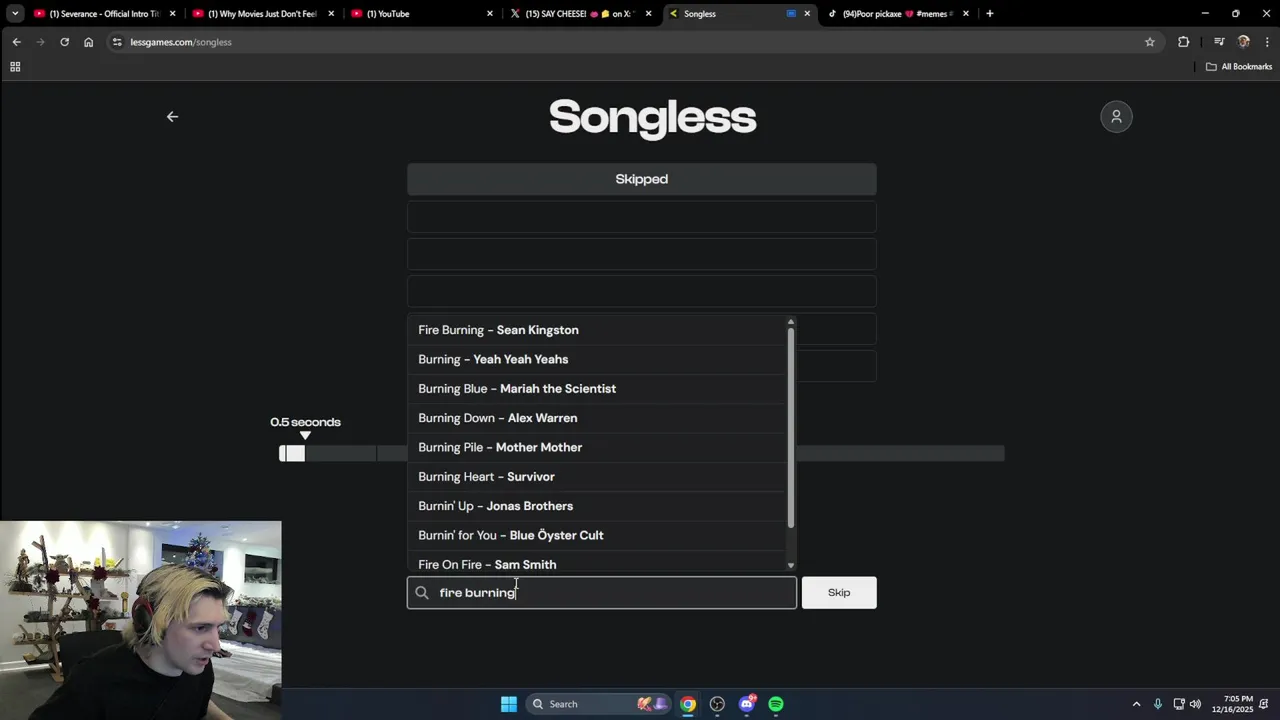1280x720 pixels.
Task: Close the Severance tab
Action: click(173, 14)
